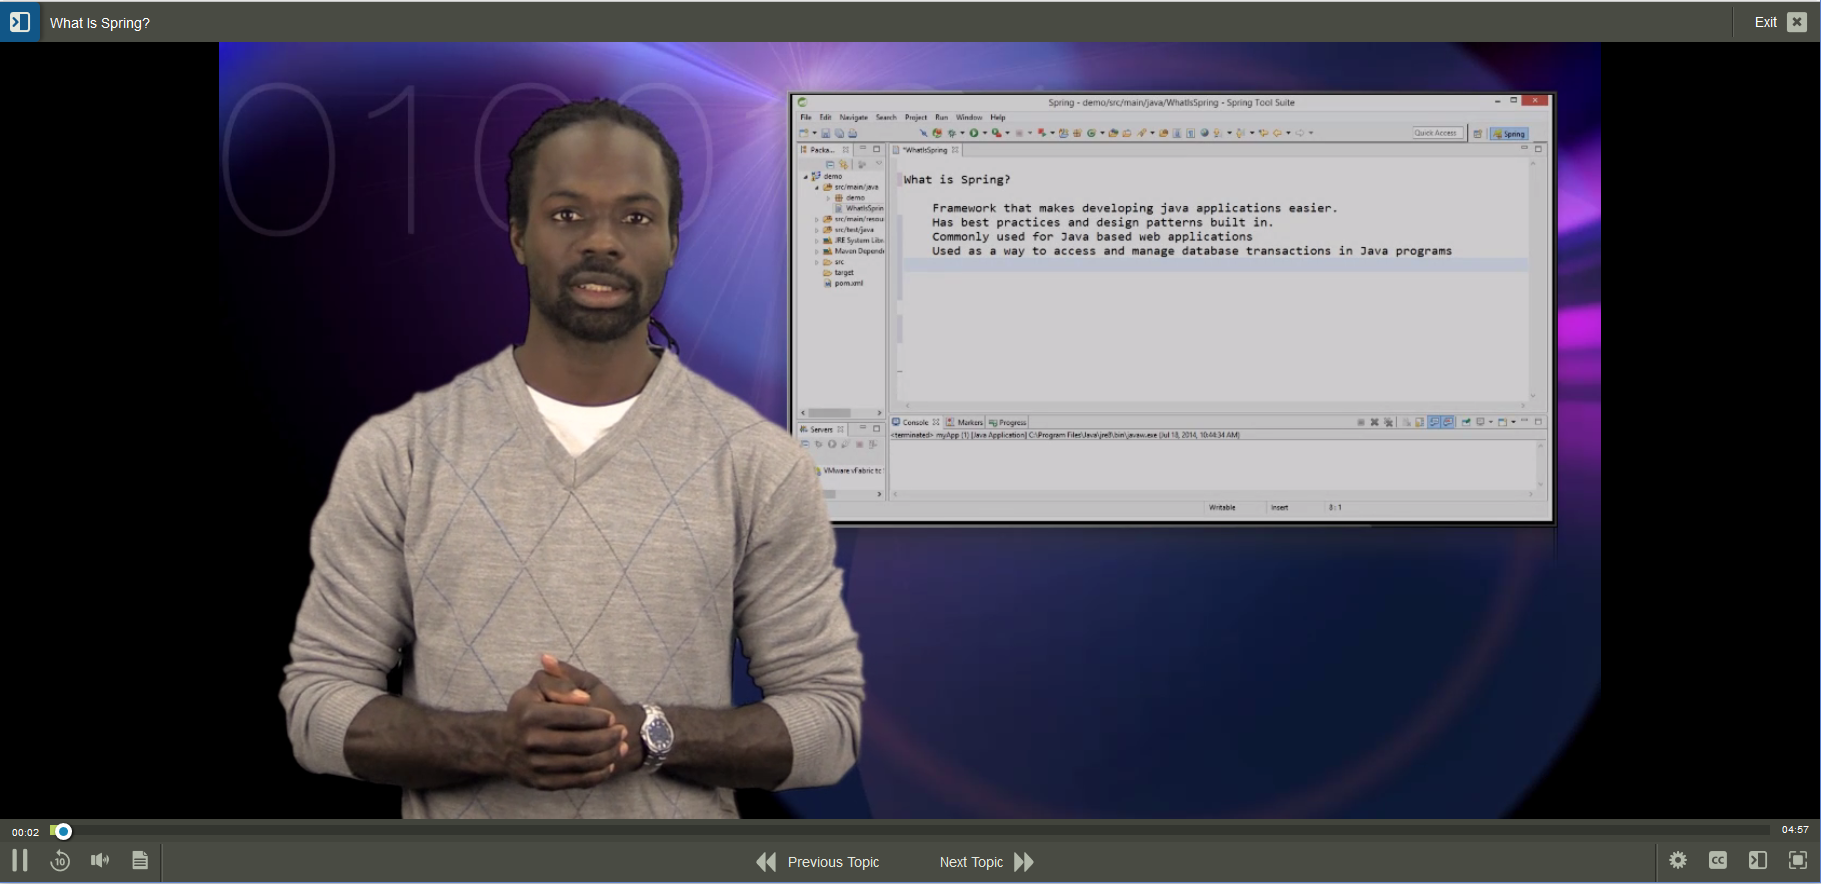Expand the src/test/java folder
The width and height of the screenshot is (1821, 884).
[817, 230]
